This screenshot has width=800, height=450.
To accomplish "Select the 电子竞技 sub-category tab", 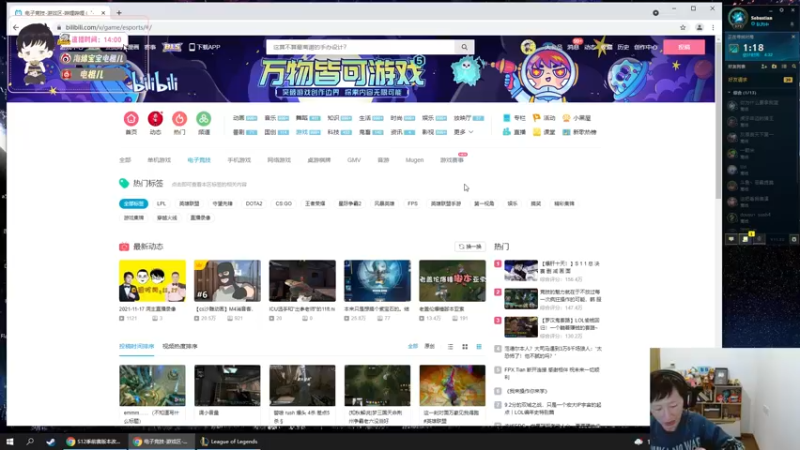I will coord(199,160).
